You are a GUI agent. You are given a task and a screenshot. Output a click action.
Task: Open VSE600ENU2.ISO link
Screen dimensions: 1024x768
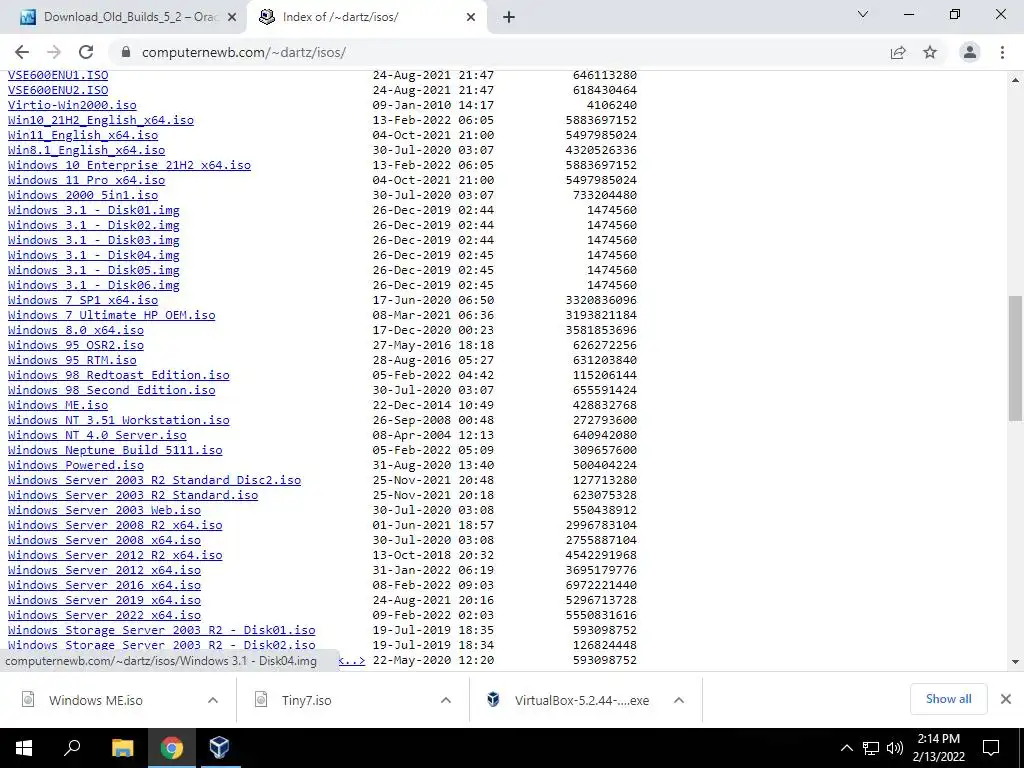coord(58,90)
